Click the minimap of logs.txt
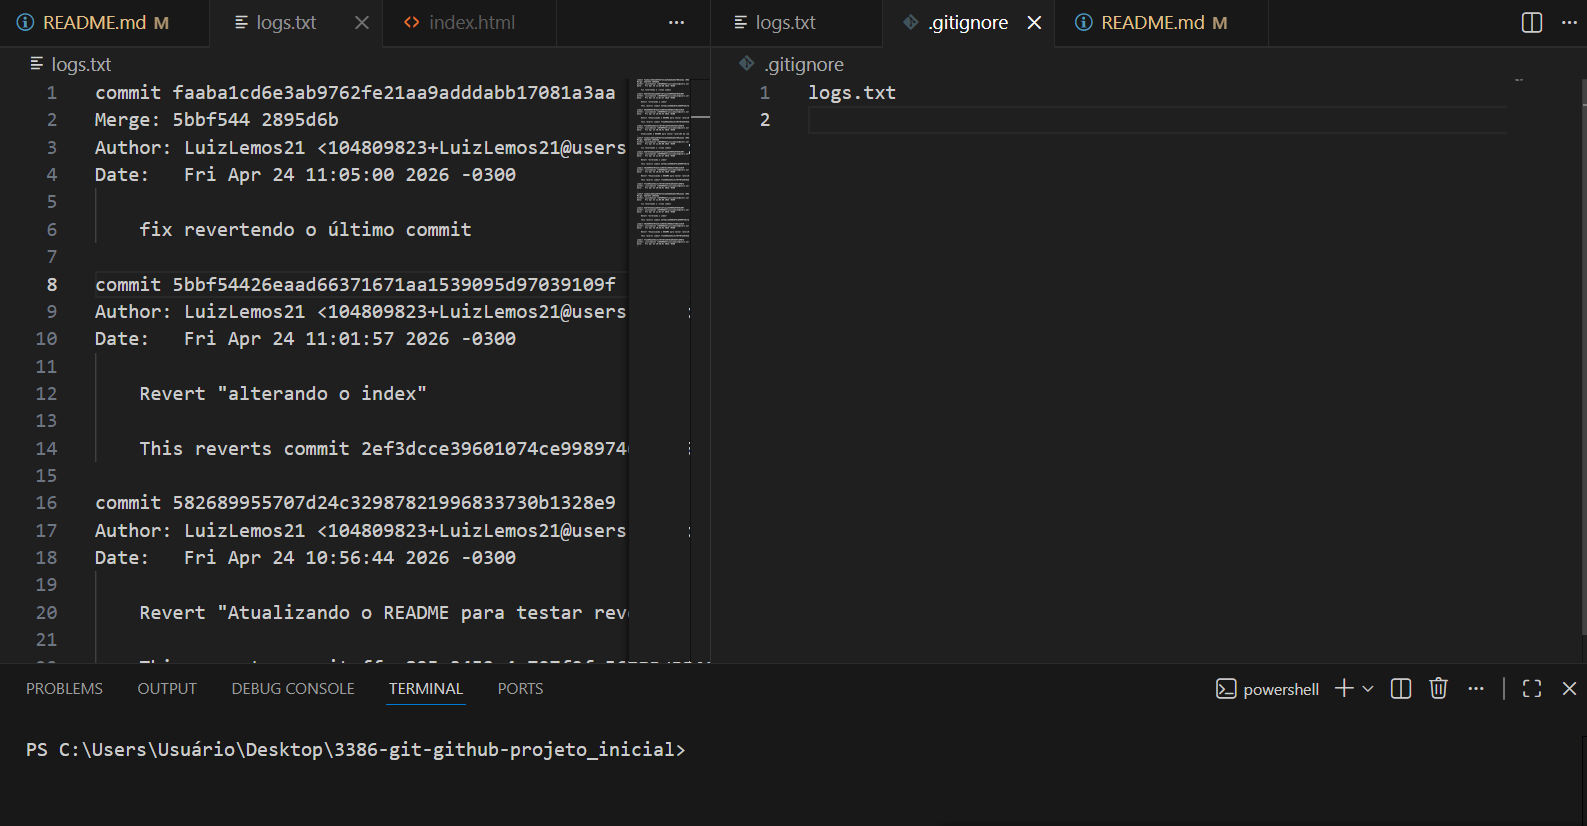Viewport: 1587px width, 826px height. 662,160
